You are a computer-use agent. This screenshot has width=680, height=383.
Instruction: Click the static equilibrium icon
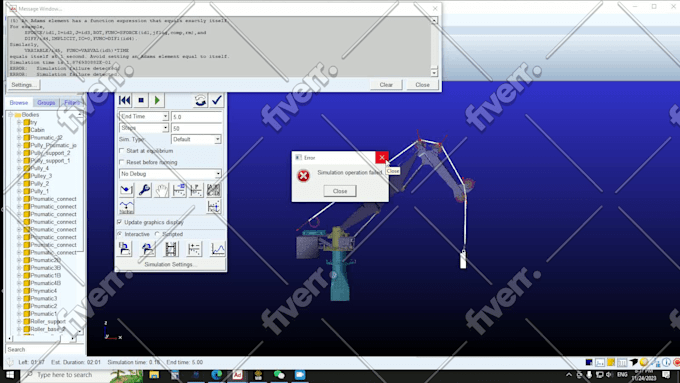pyautogui.click(x=127, y=190)
